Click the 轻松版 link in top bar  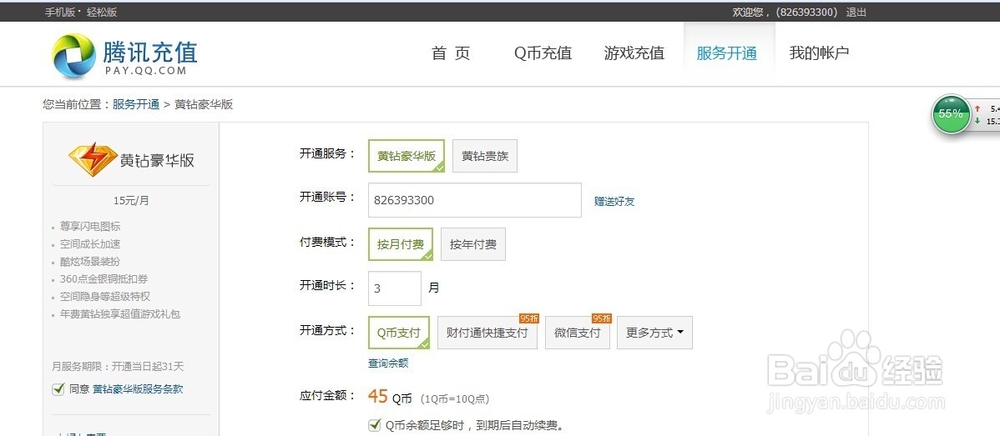click(x=102, y=12)
